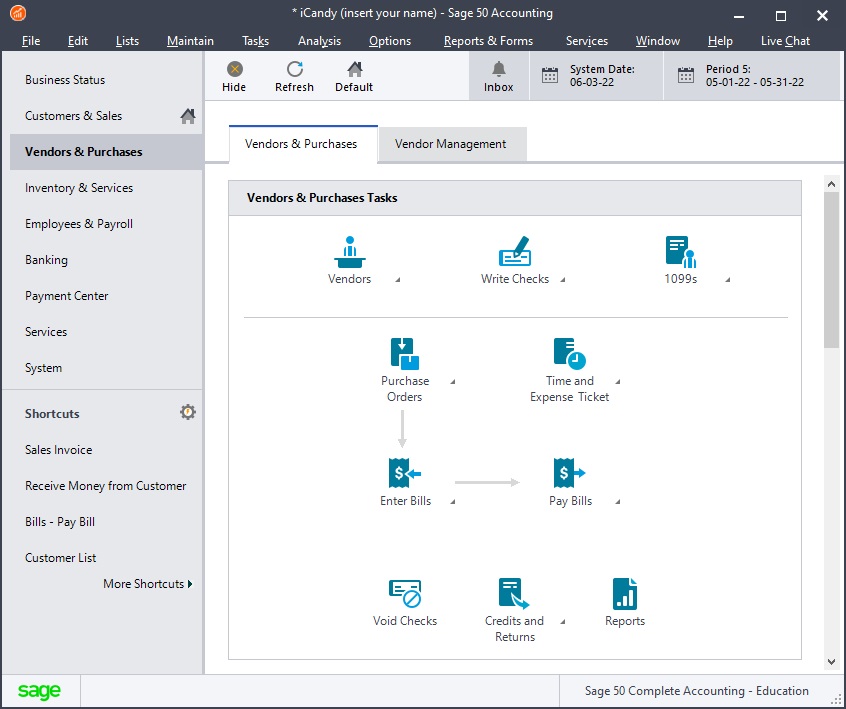Expand the Enter Bills dropdown arrow
846x709 pixels.
(x=453, y=501)
